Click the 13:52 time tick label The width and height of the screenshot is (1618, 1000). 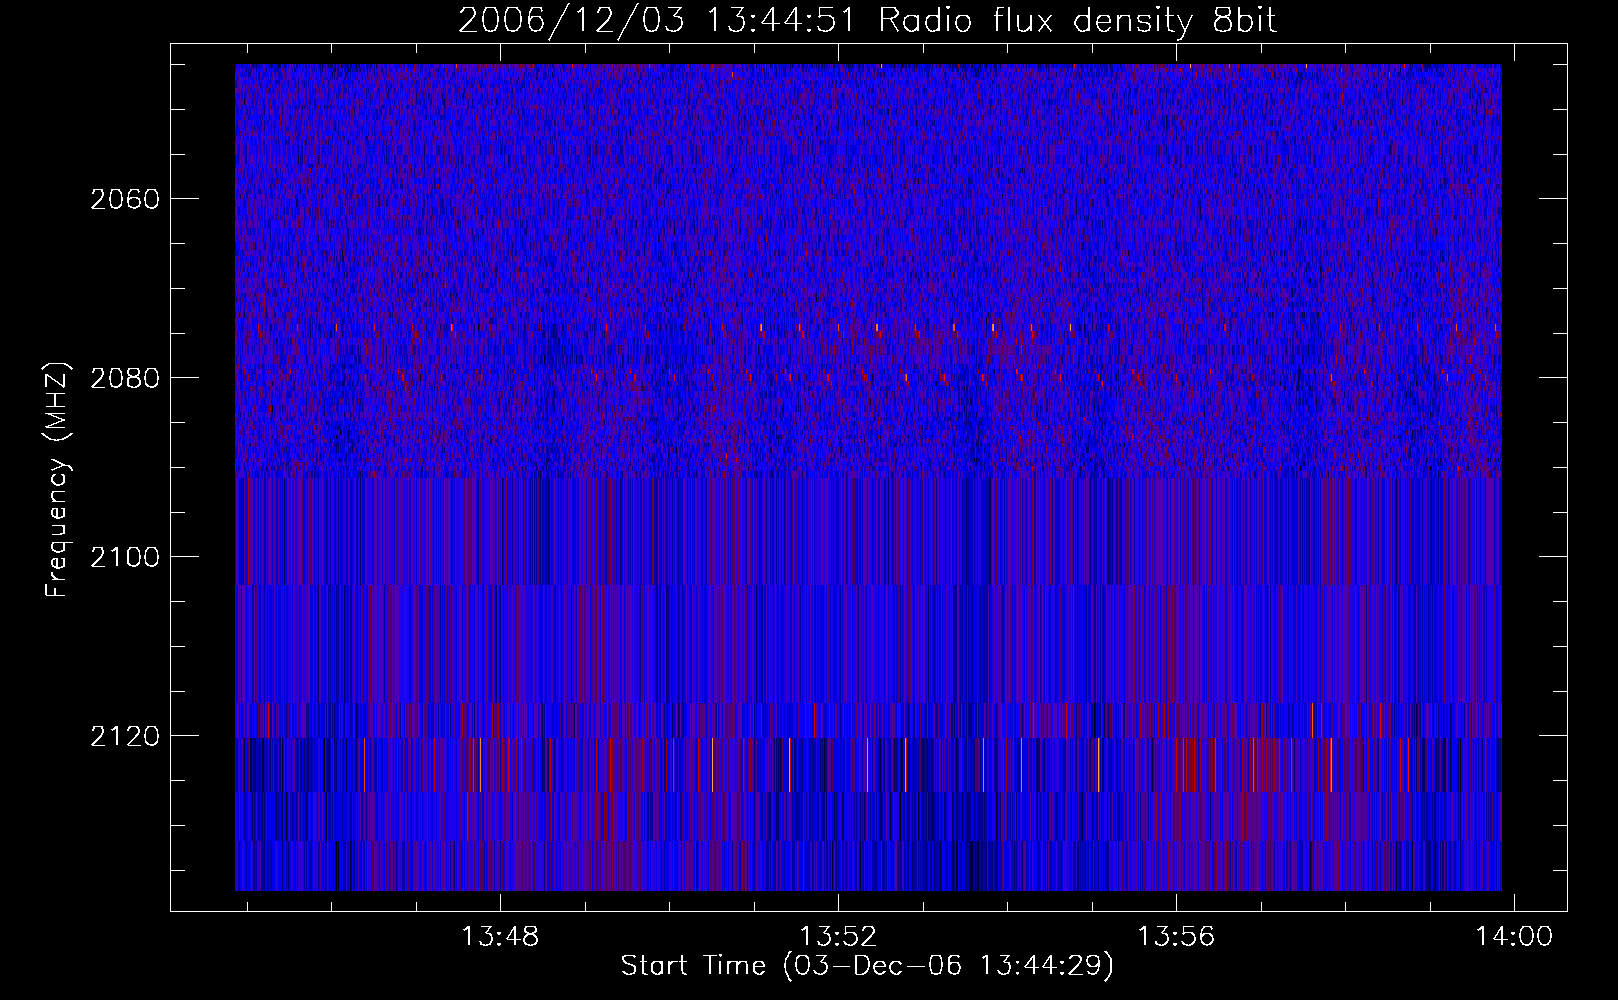click(838, 937)
